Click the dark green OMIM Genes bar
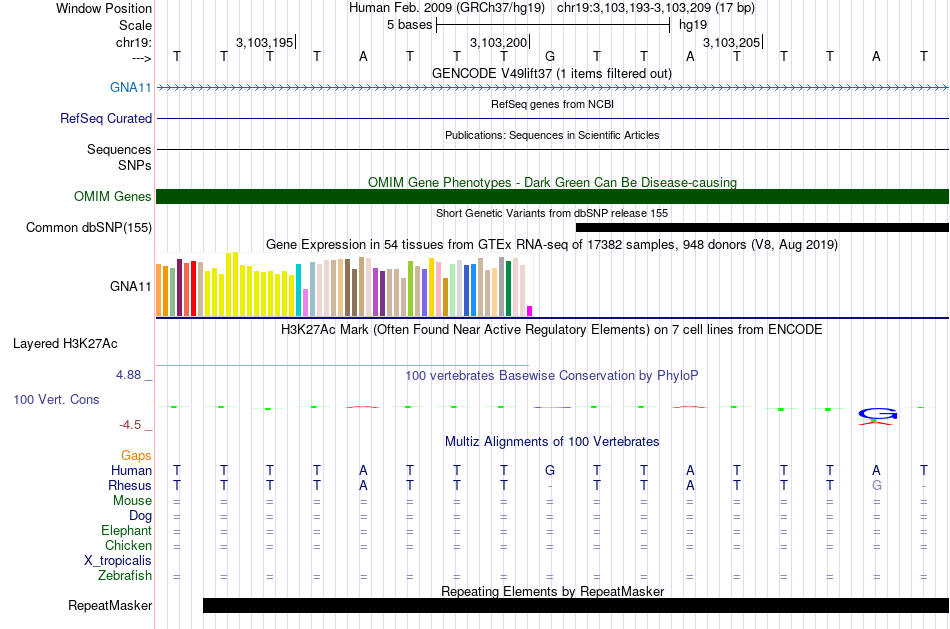 pos(552,196)
